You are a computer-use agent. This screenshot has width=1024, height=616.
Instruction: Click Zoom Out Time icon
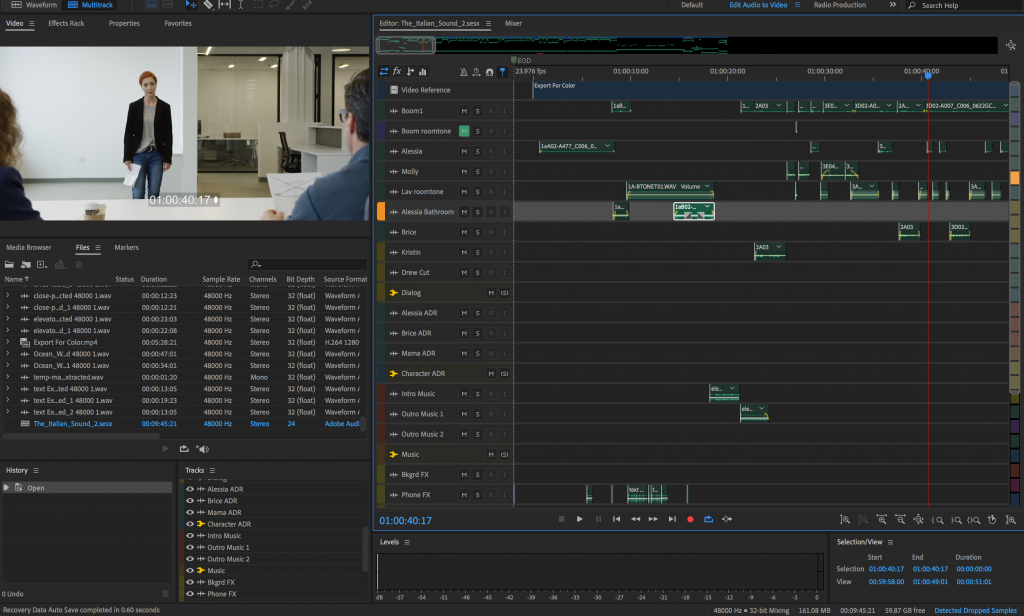(x=900, y=520)
